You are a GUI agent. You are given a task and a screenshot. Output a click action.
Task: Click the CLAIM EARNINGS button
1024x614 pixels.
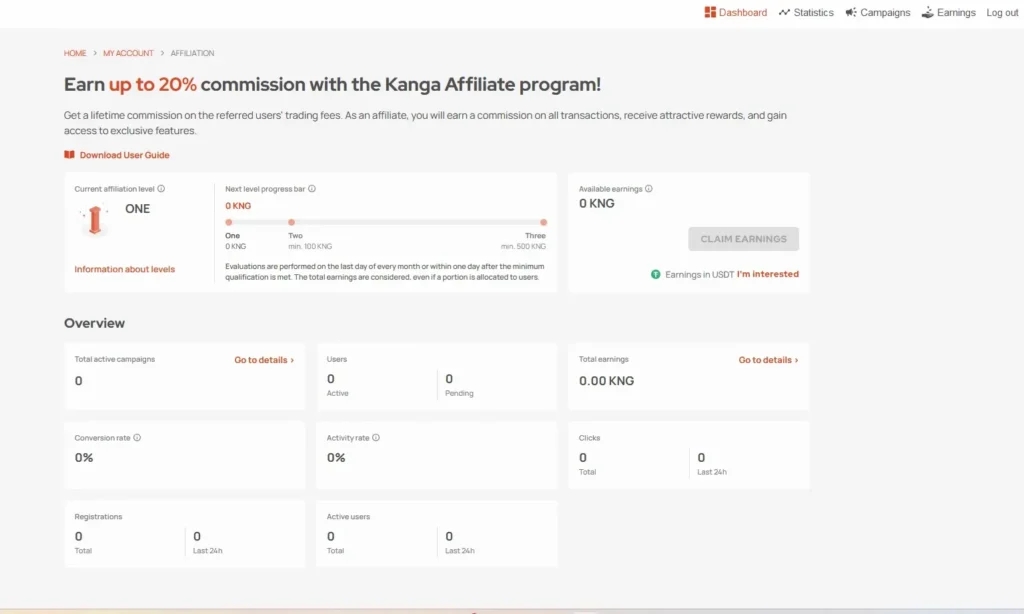pos(743,239)
